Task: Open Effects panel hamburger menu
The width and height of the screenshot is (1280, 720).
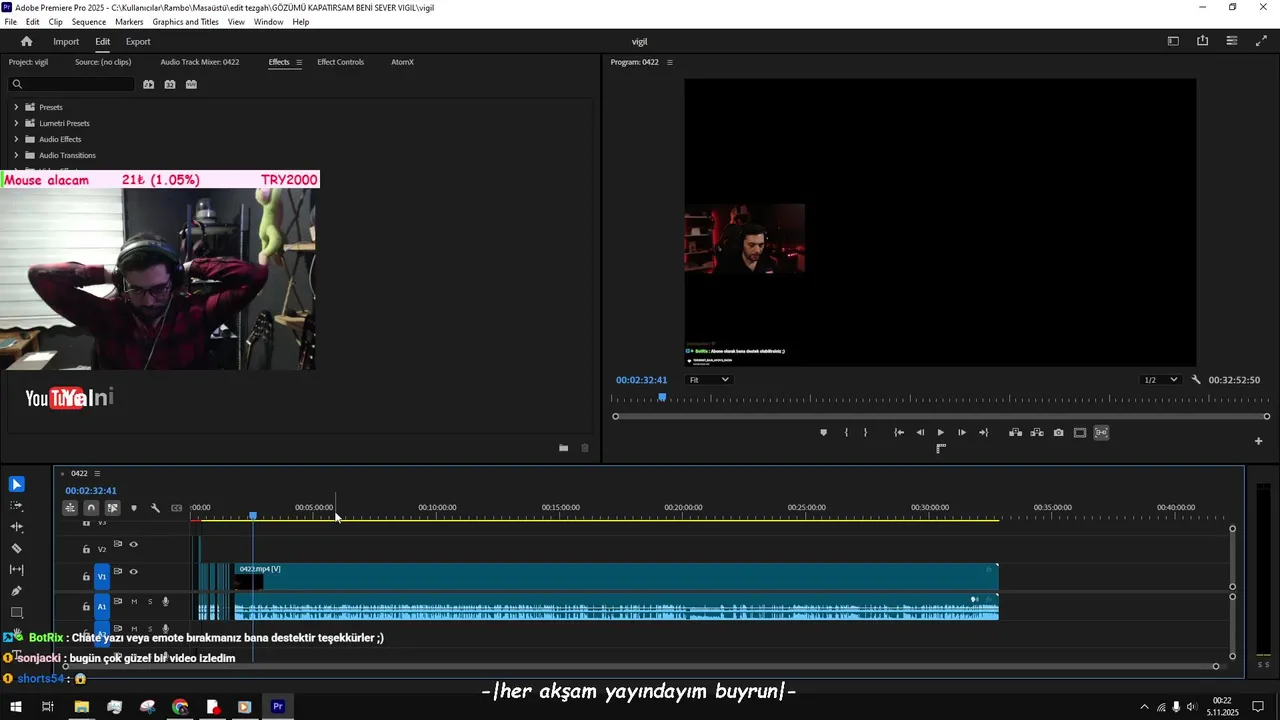Action: tap(298, 62)
